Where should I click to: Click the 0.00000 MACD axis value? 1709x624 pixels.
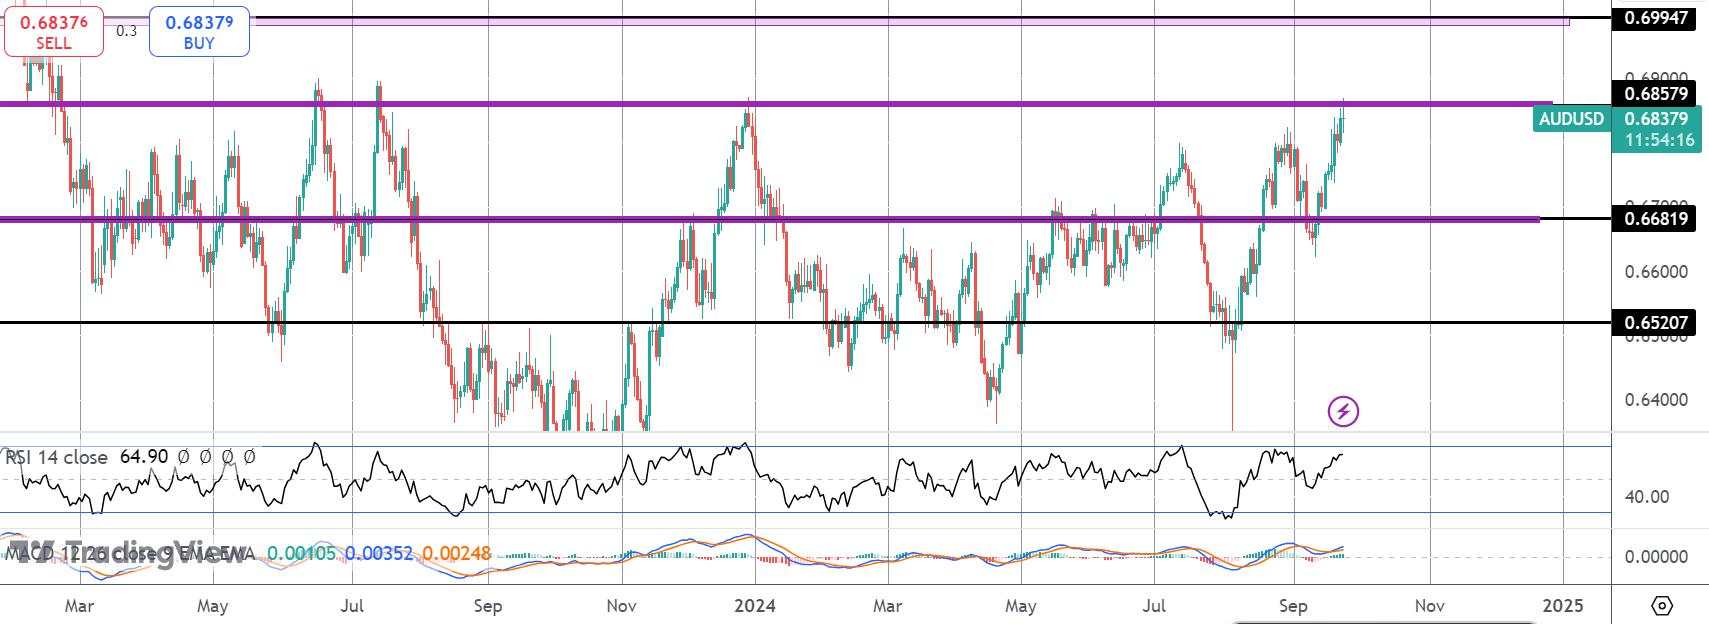(x=1656, y=557)
